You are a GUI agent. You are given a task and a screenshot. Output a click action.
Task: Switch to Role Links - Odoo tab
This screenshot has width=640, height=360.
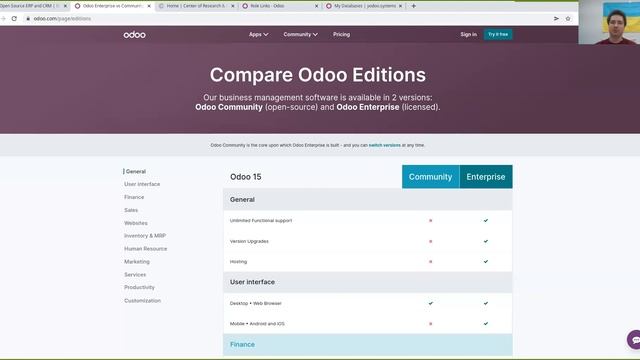[x=279, y=6]
